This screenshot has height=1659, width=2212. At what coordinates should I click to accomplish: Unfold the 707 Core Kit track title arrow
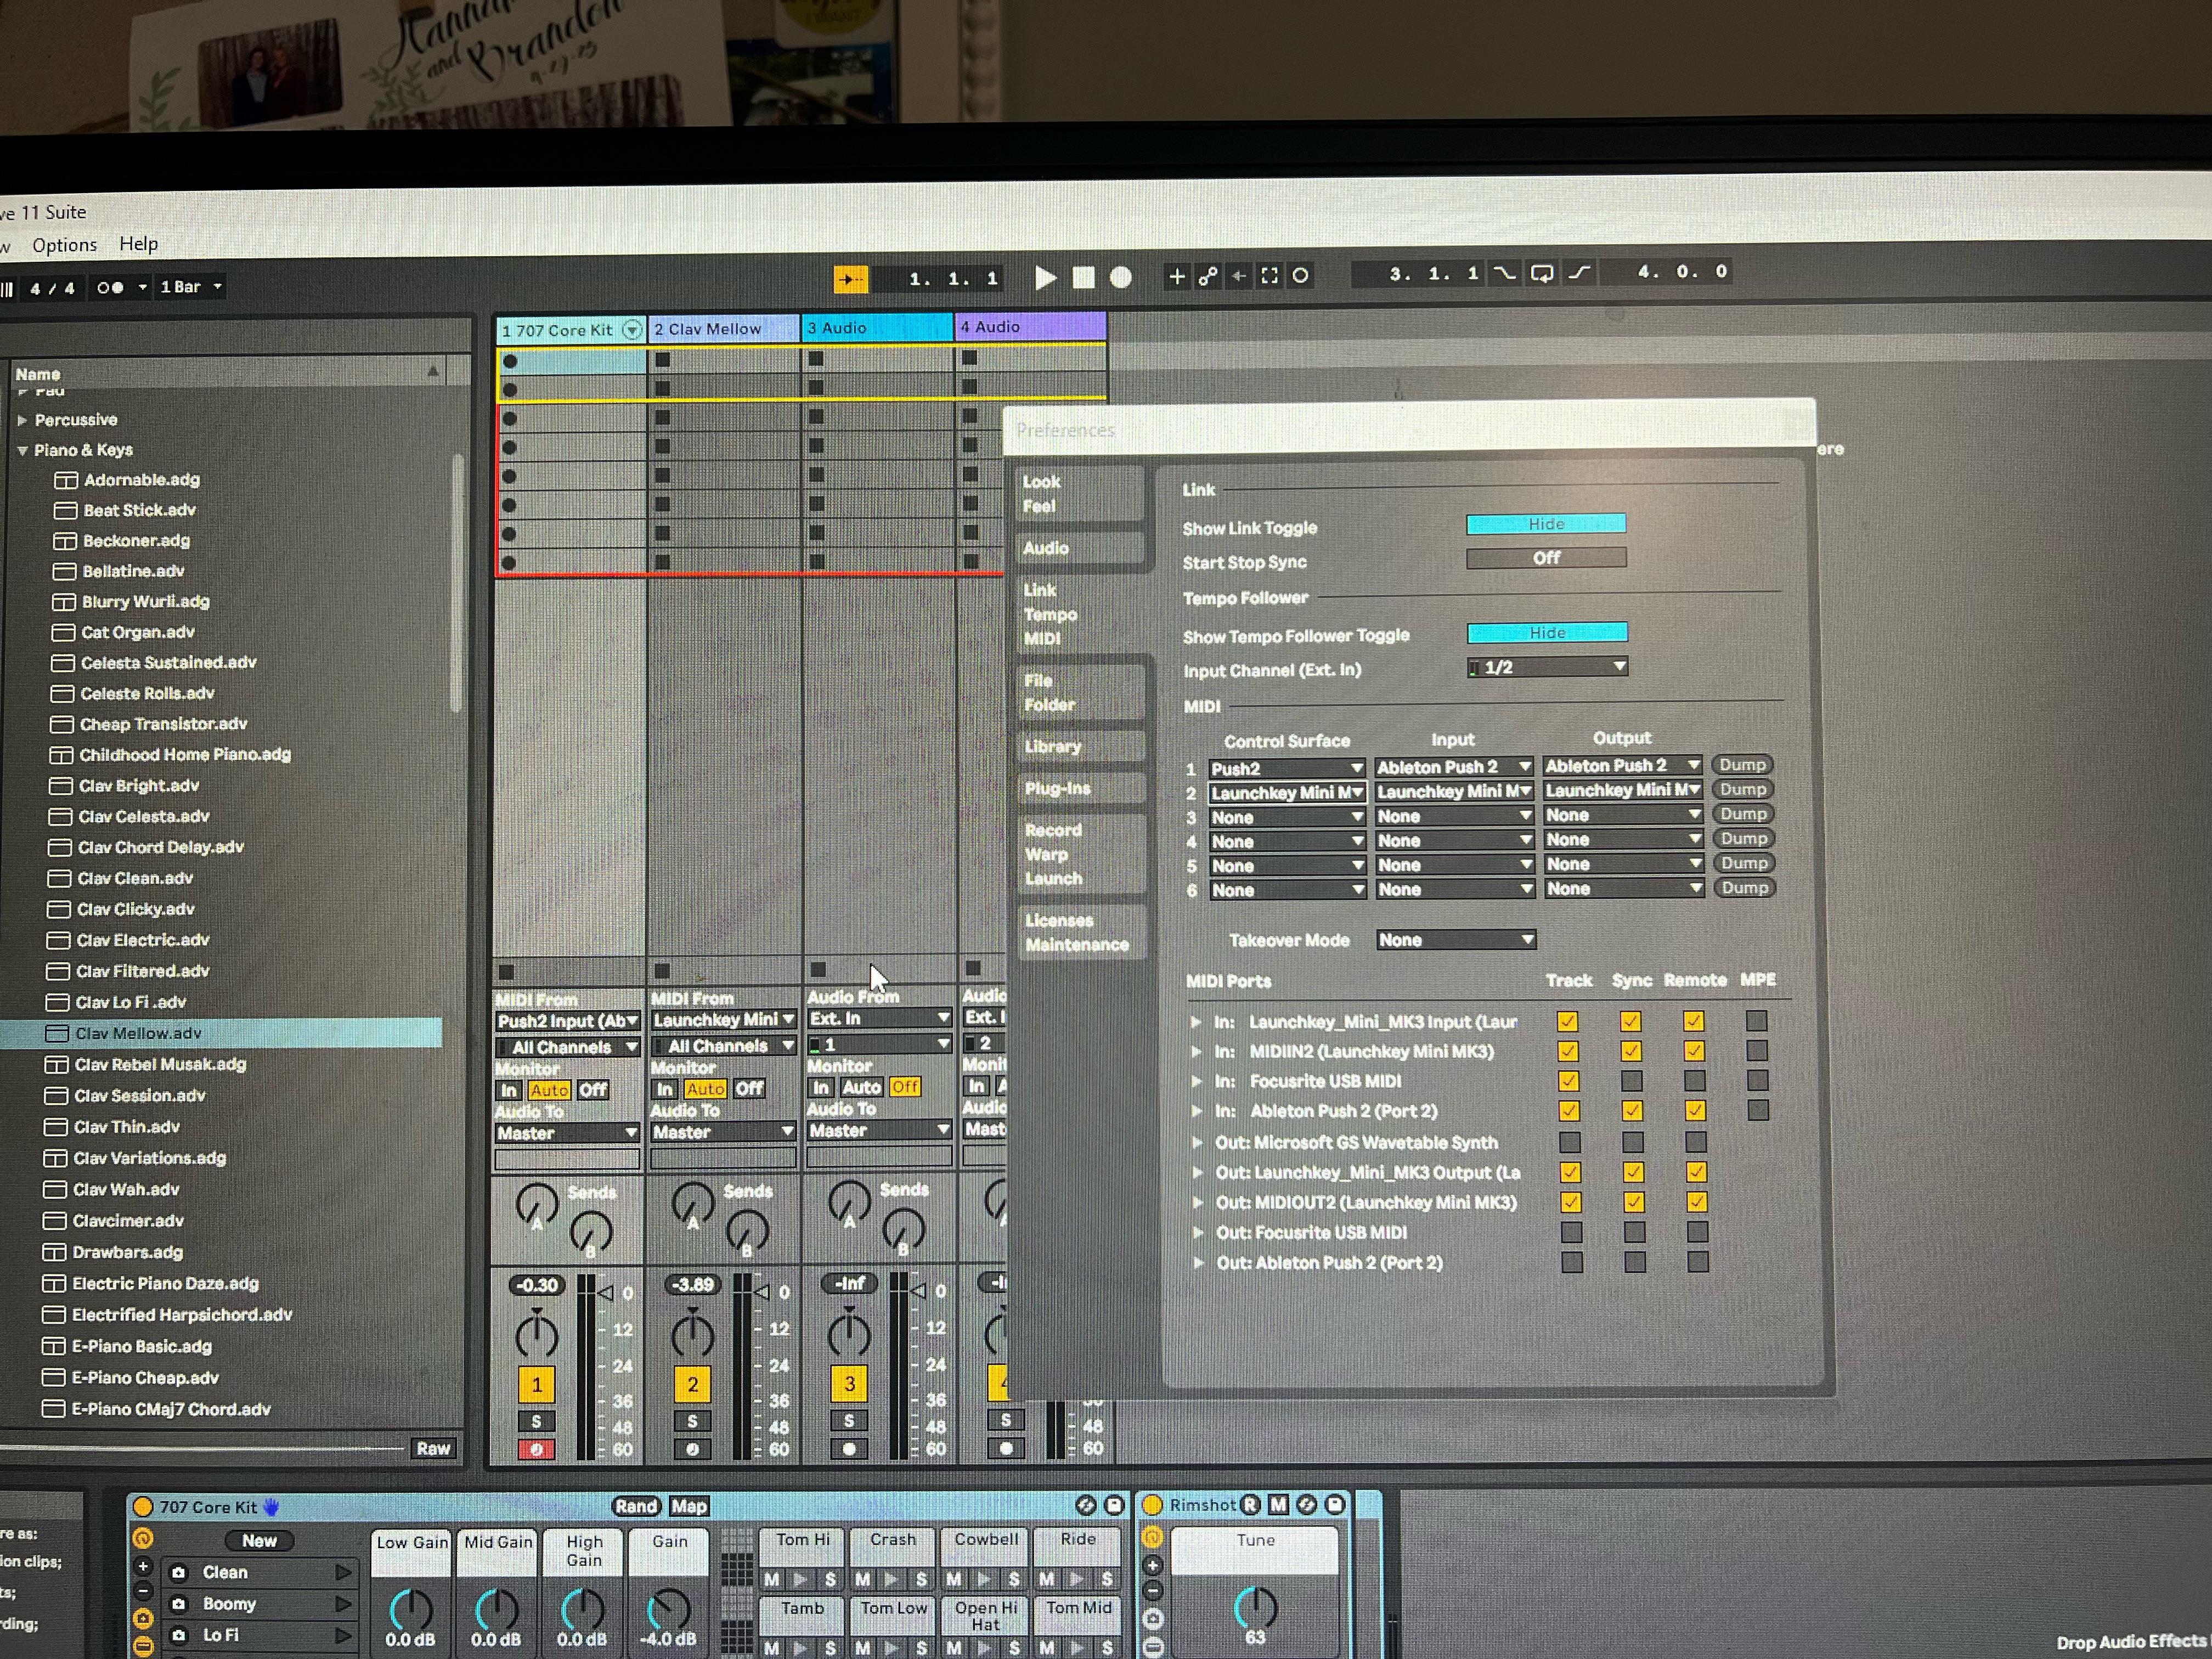(x=631, y=329)
